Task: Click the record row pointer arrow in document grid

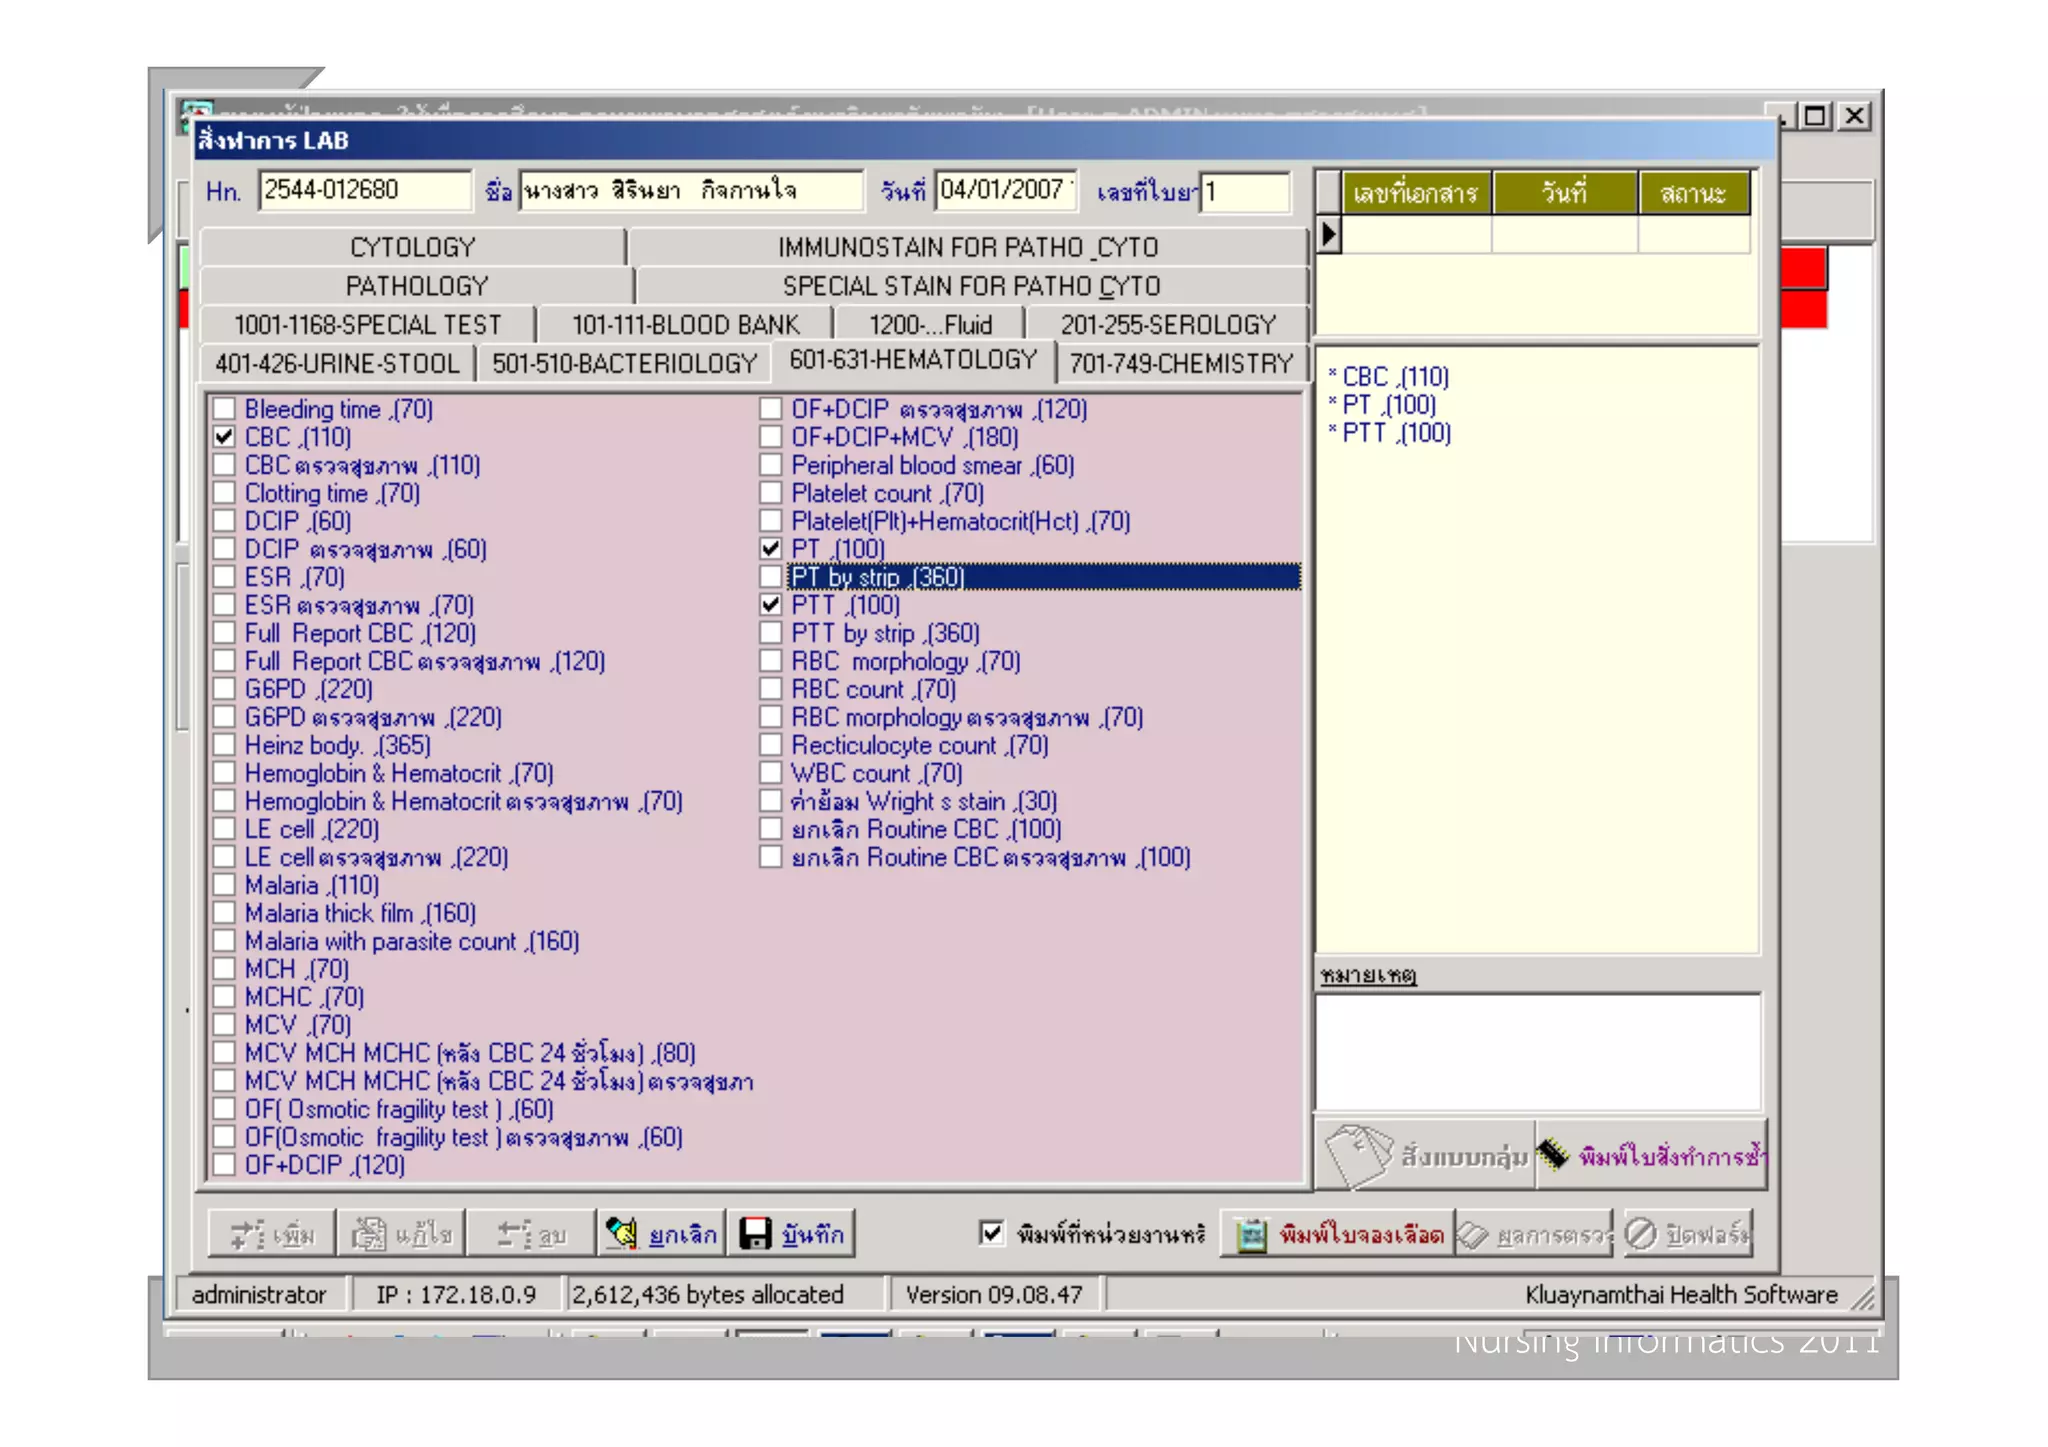Action: 1328,235
